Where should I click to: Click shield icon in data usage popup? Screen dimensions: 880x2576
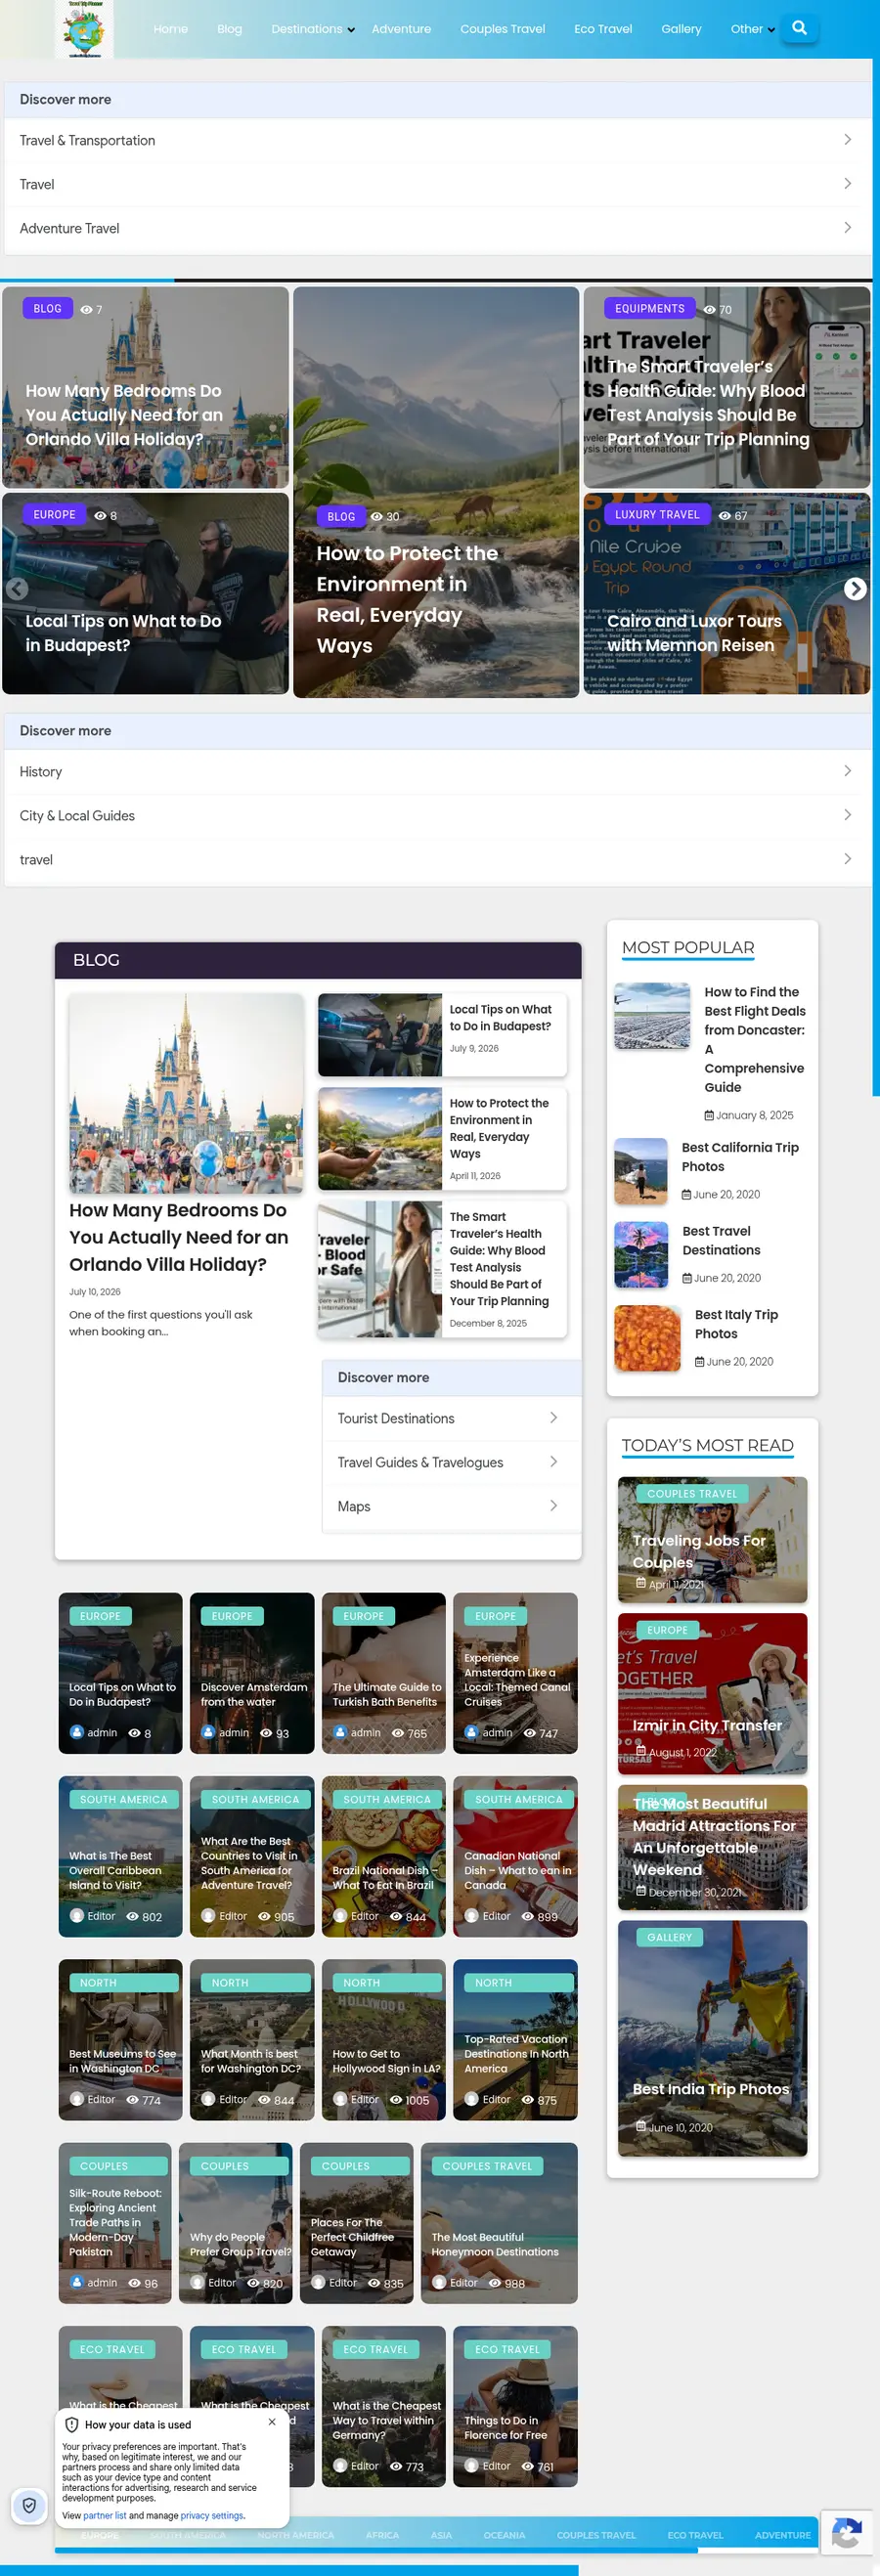tap(72, 2424)
